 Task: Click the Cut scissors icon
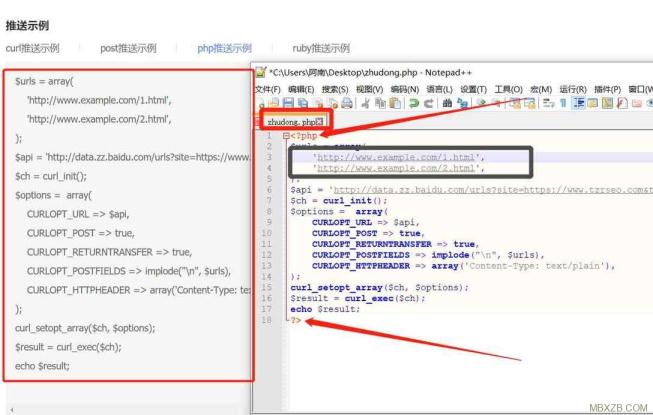(x=365, y=103)
